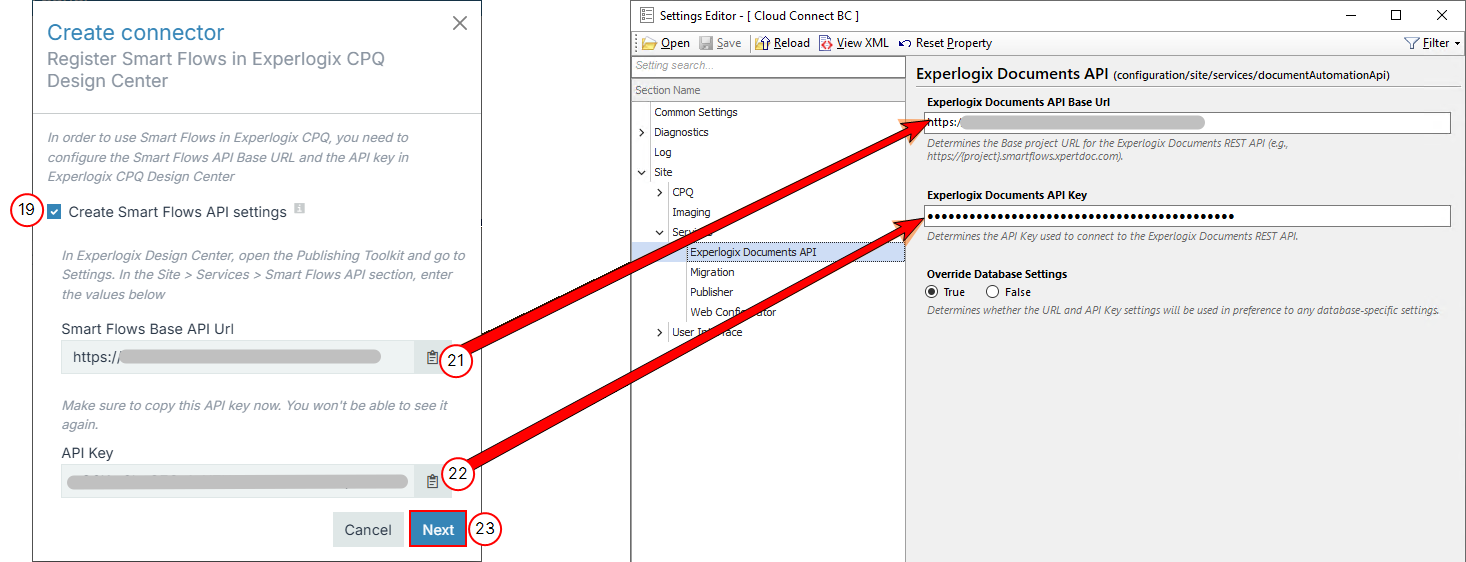Expand the Diagnostics tree node
Viewport: 1466px width, 562px height.
[641, 132]
